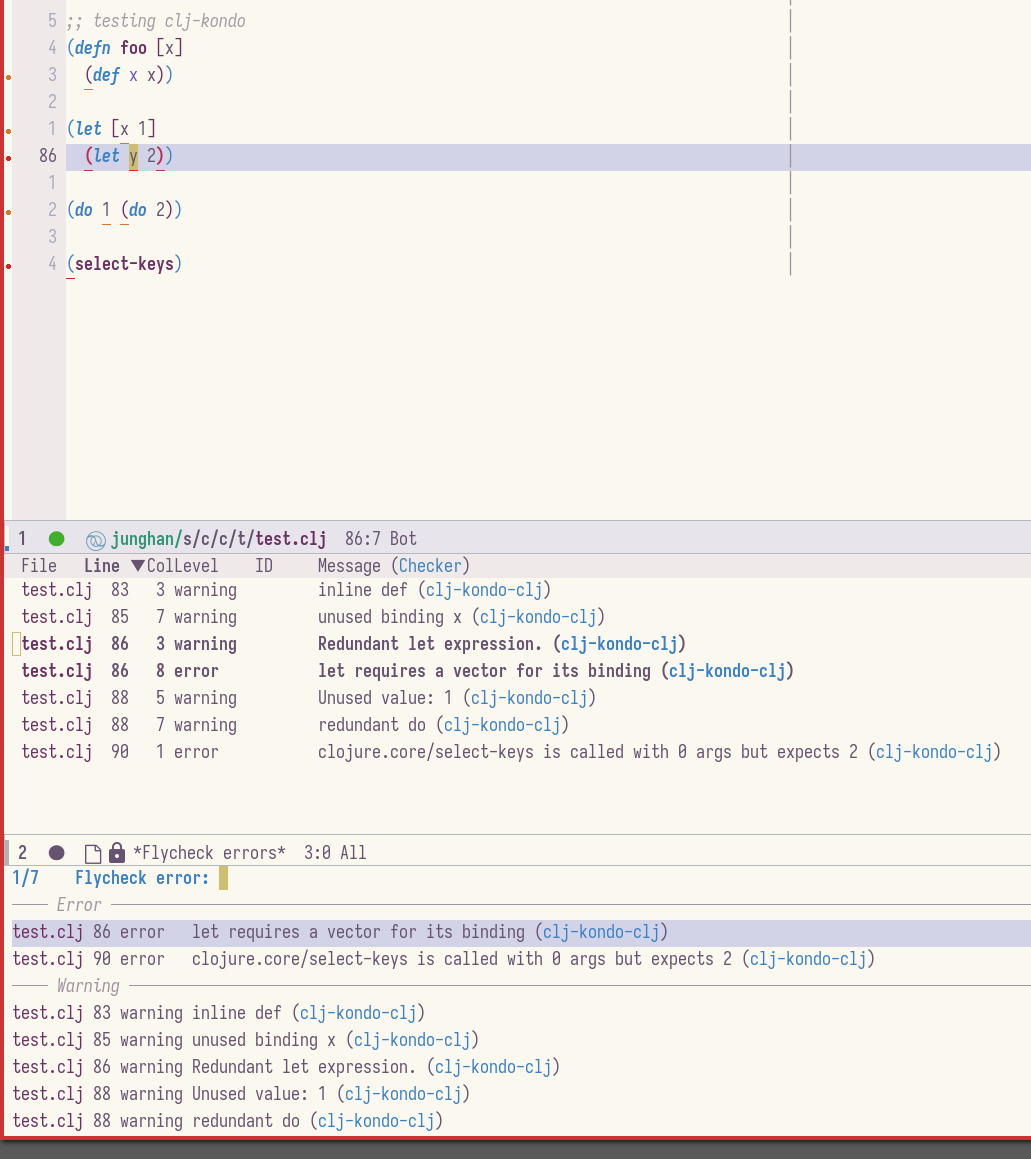Image resolution: width=1031 pixels, height=1159 pixels.
Task: Click the Clojure swirl icon beside junghan
Action: [x=96, y=540]
